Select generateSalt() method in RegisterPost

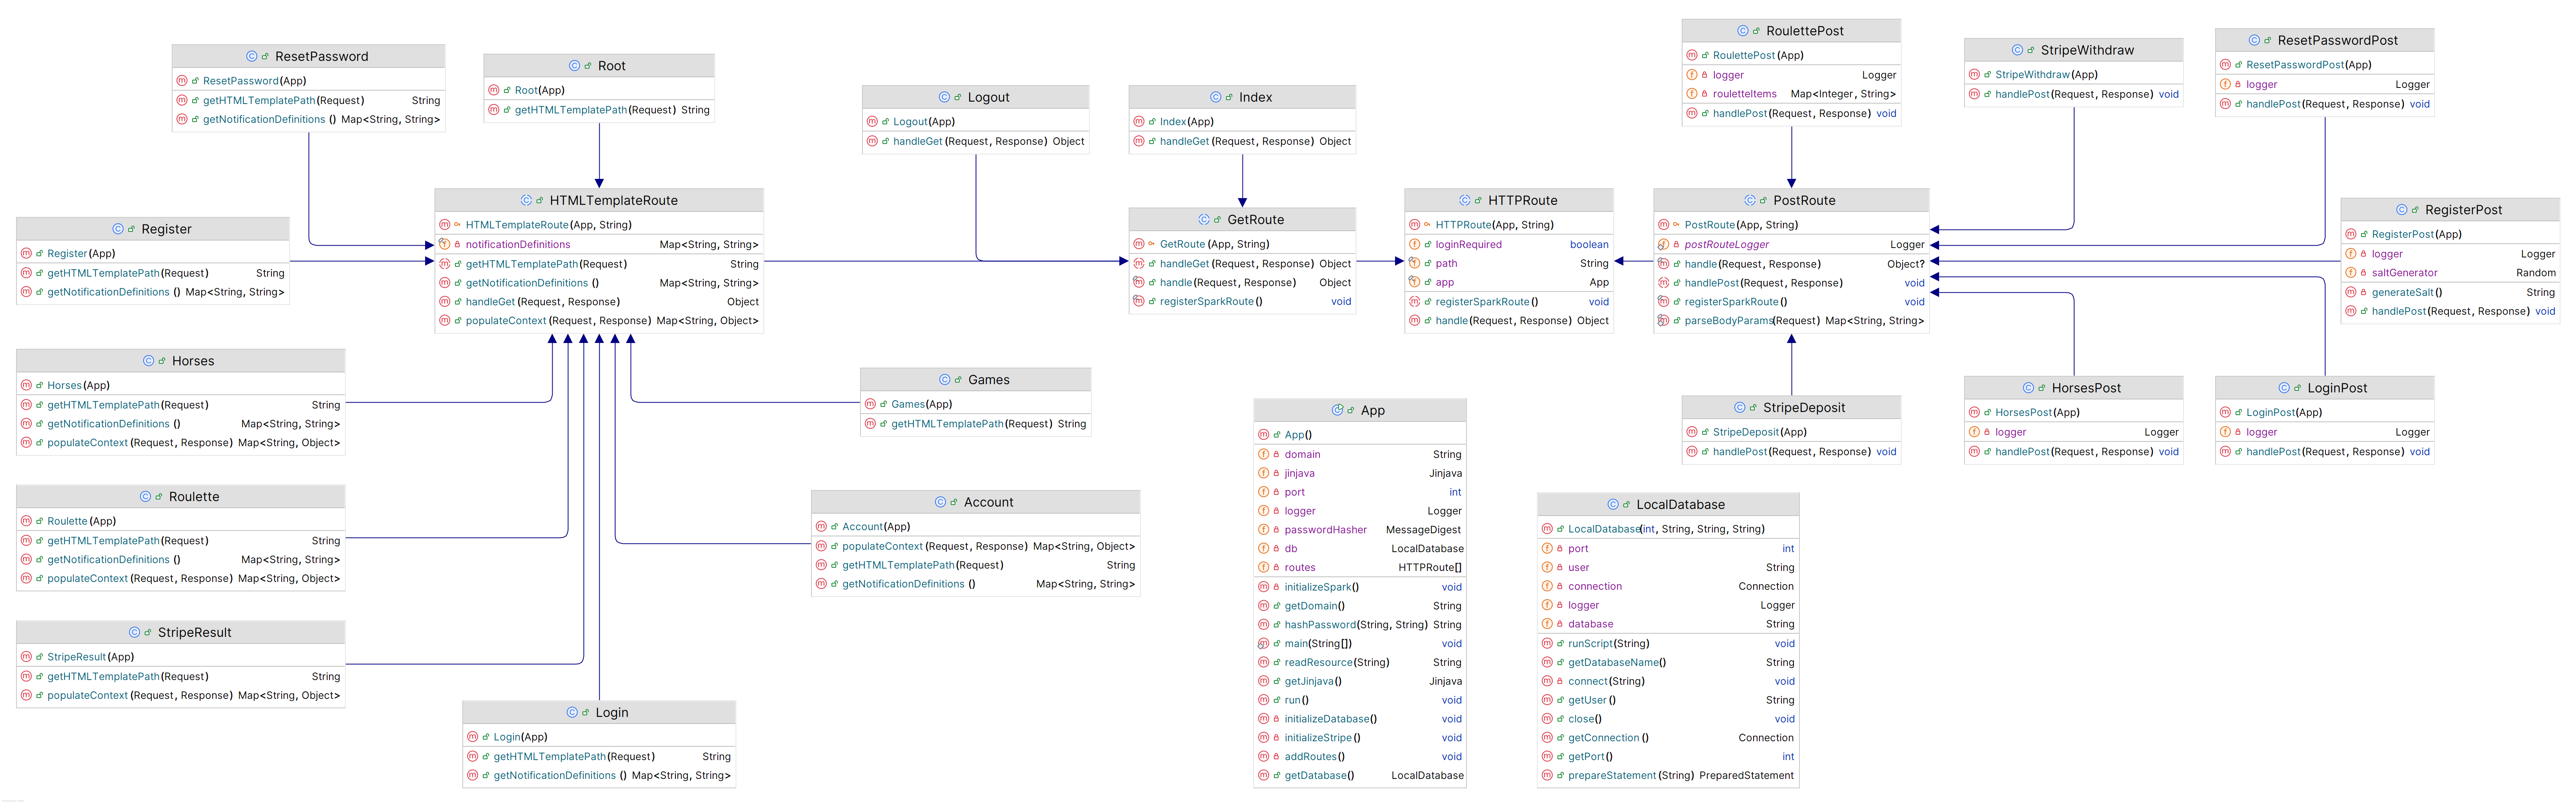[2450, 293]
